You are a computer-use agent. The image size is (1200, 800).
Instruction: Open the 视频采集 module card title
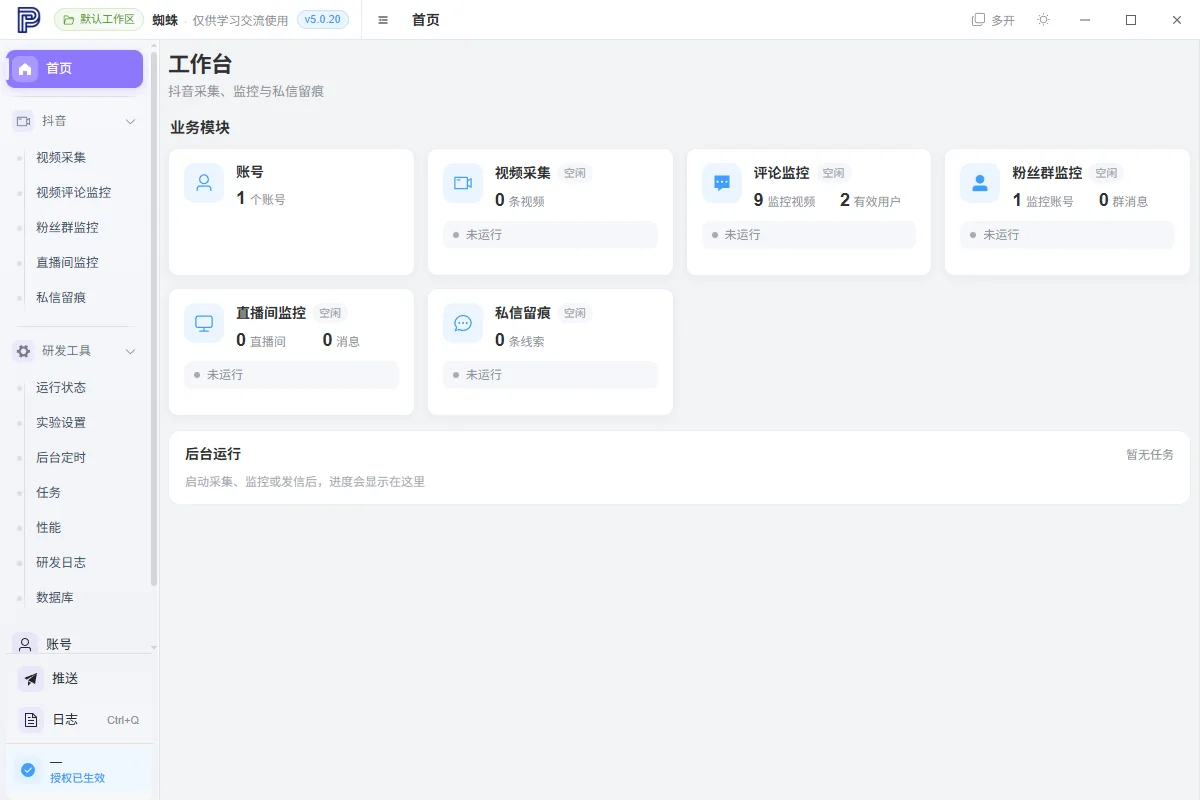(523, 172)
